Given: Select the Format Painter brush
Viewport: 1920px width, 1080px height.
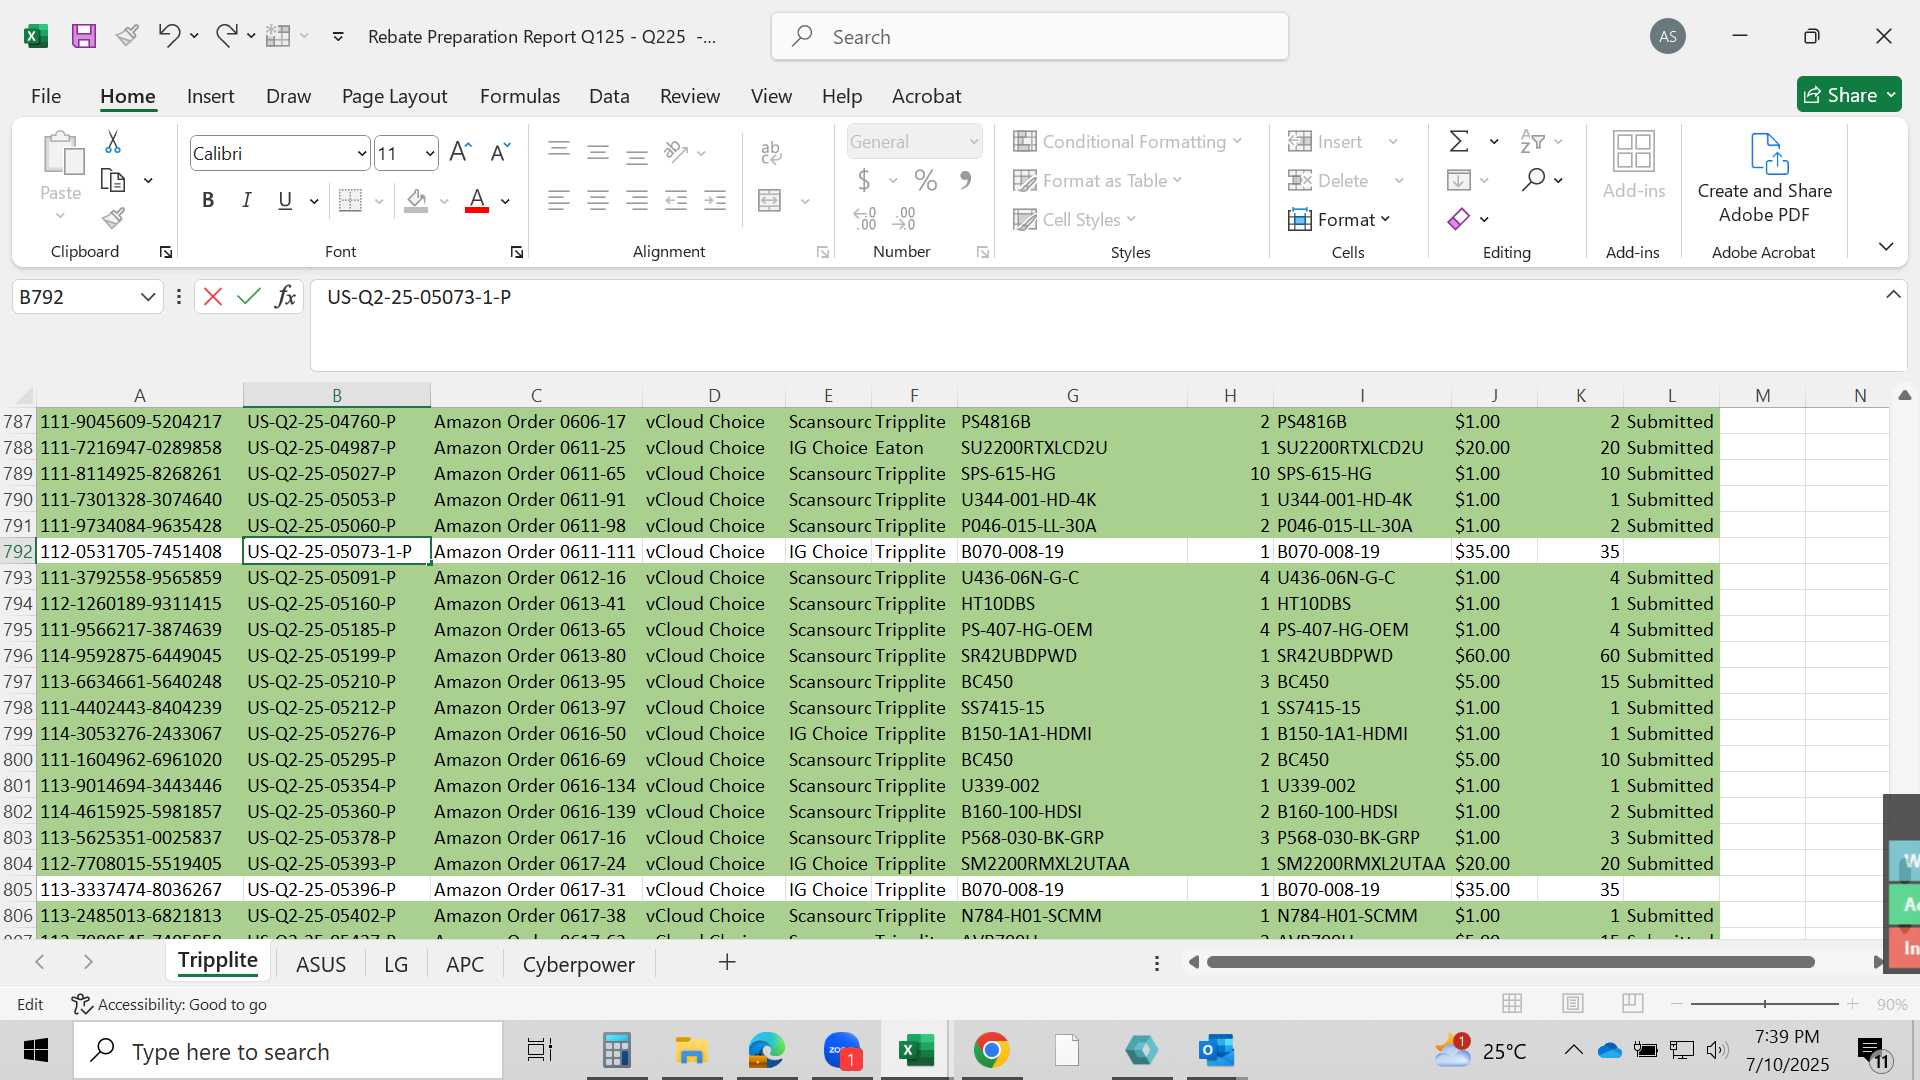Looking at the screenshot, I should pos(113,218).
